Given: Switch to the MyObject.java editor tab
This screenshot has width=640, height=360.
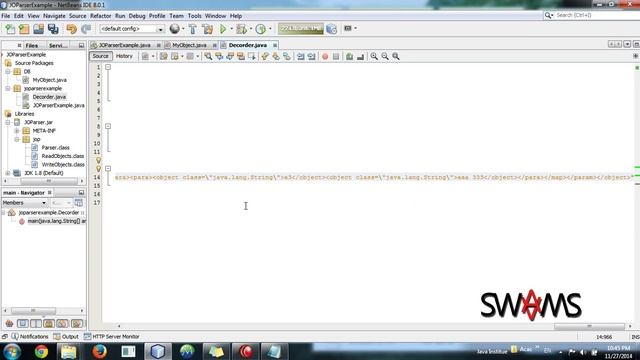Looking at the screenshot, I should (x=189, y=45).
